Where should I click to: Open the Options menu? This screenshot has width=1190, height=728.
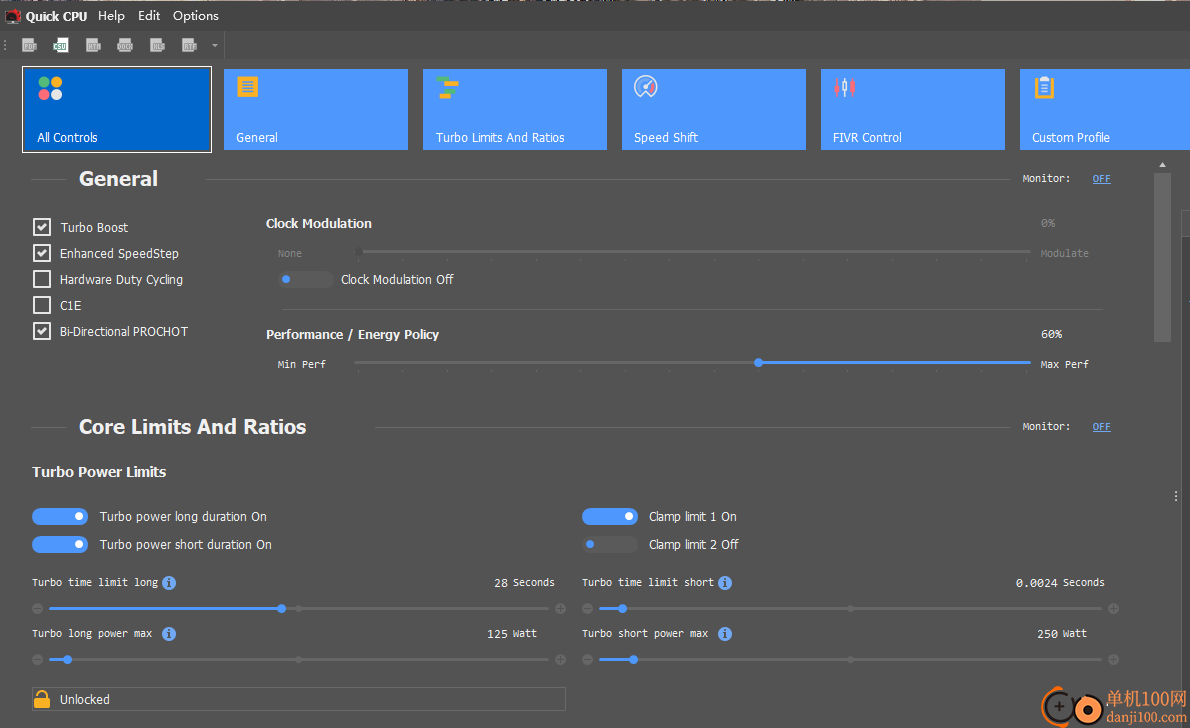point(196,15)
